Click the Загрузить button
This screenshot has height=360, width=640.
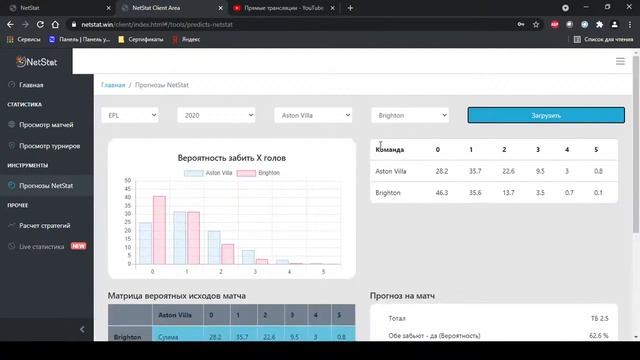(546, 115)
